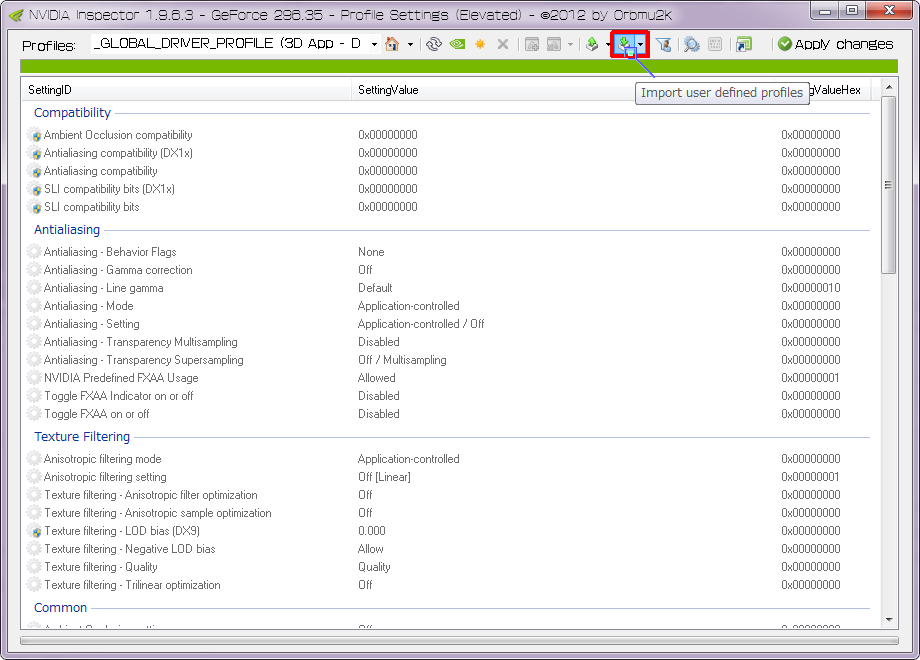Click the gear icon beside NVIDIA Predefined FXAA Usage
The height and width of the screenshot is (660, 920).
pos(35,378)
